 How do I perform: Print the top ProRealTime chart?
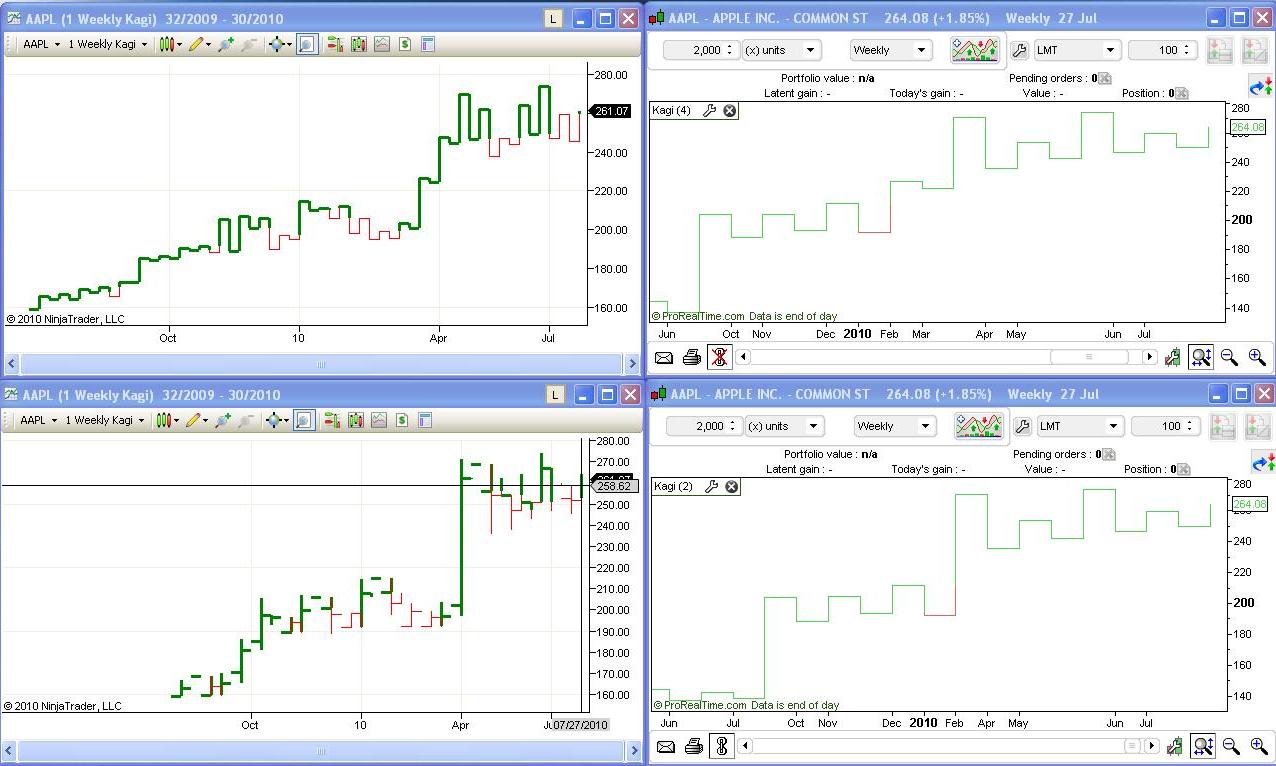(691, 357)
